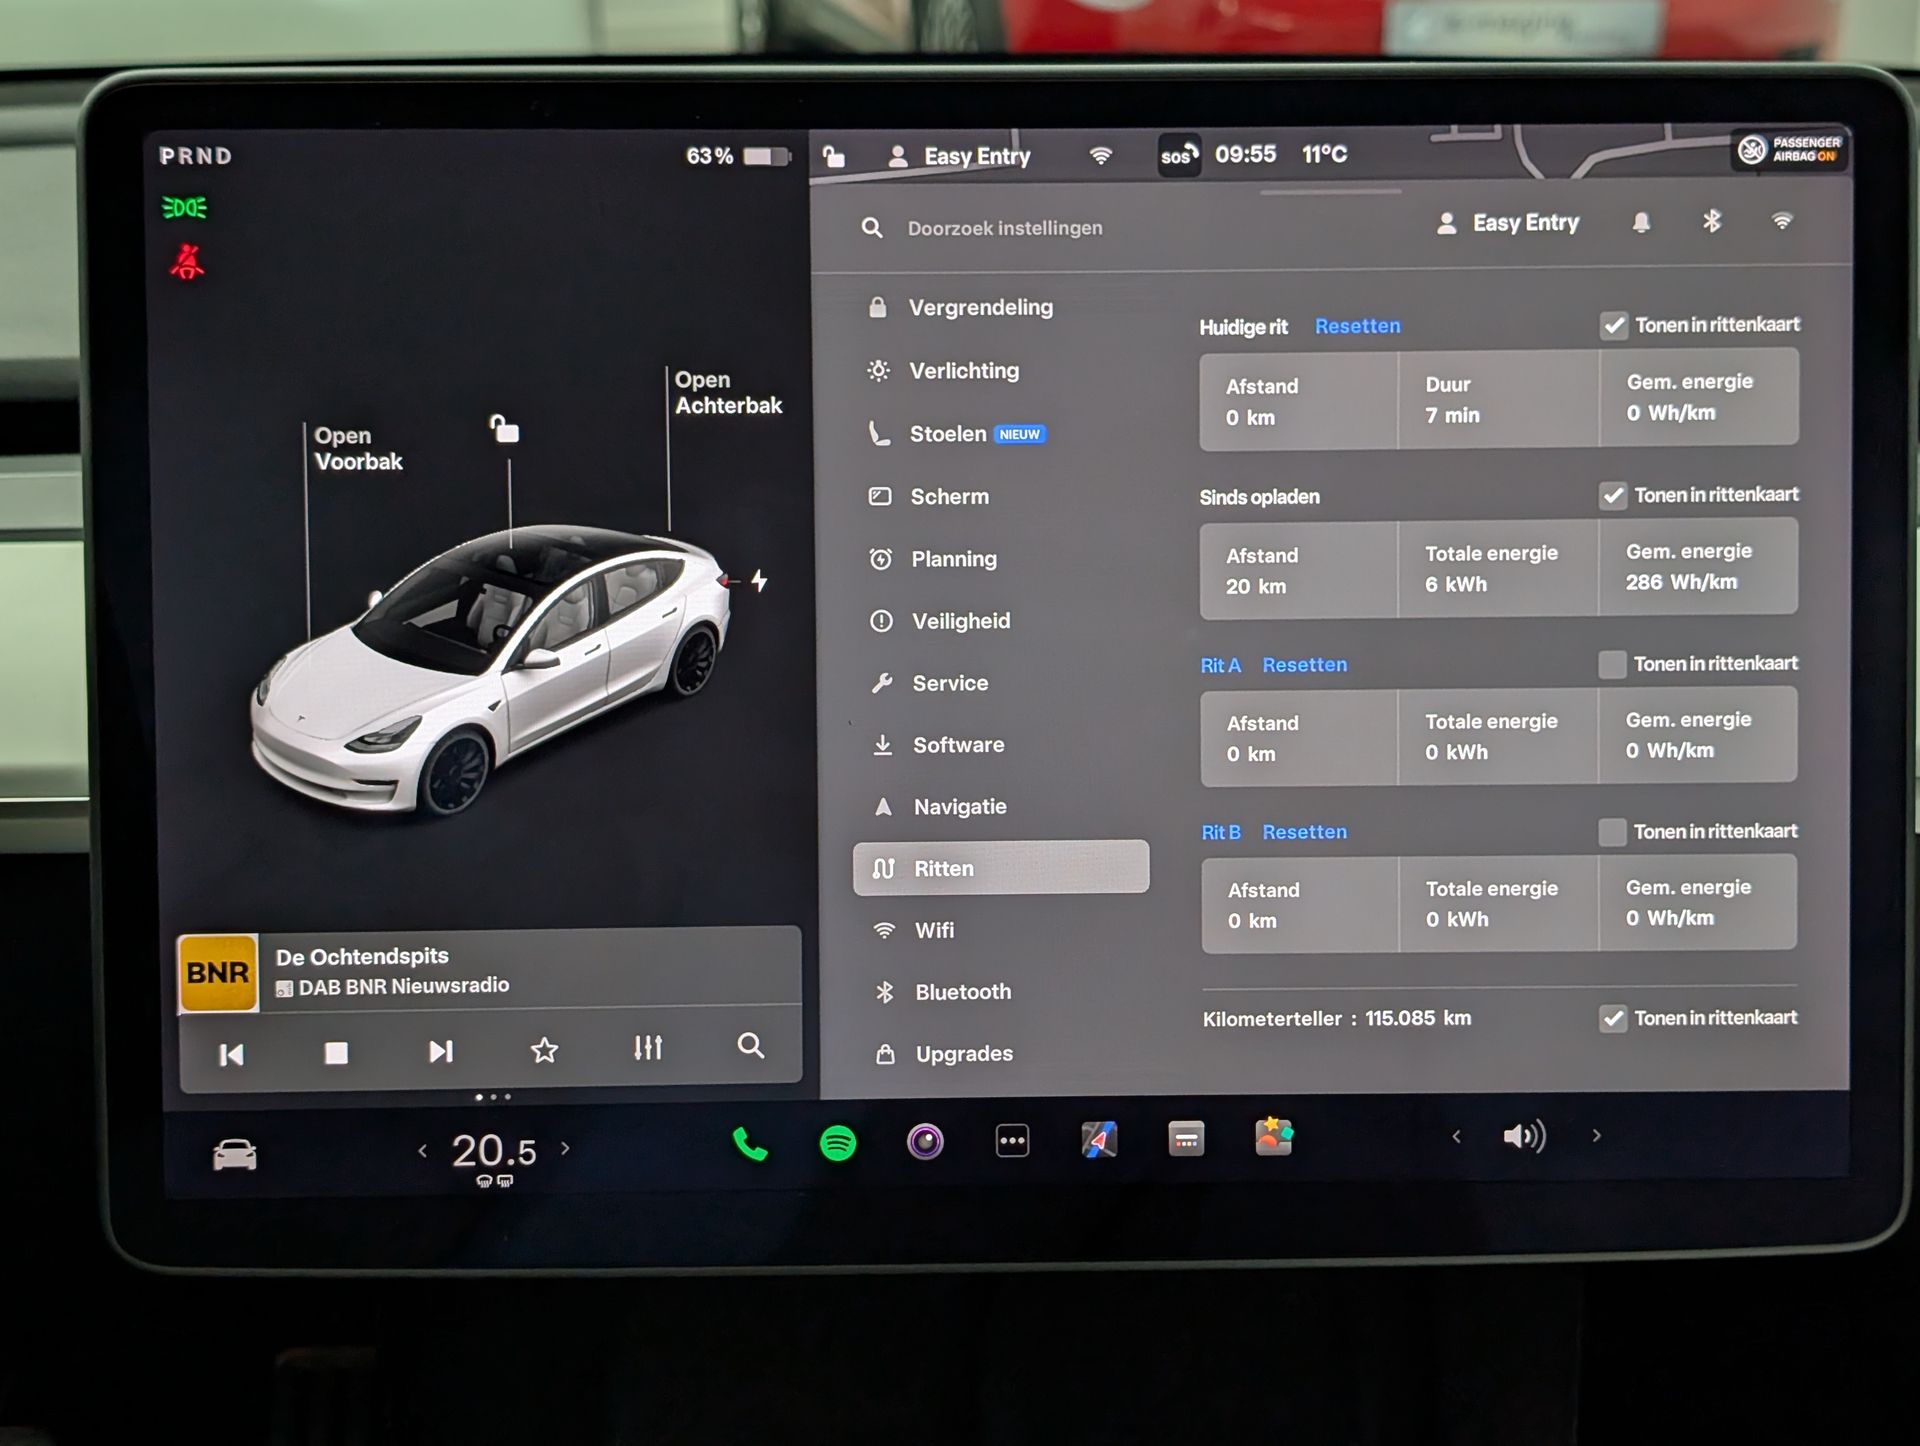Screen dimensions: 1920x1446
Task: Click the Doorzoek instellingen search field
Action: (x=1005, y=228)
